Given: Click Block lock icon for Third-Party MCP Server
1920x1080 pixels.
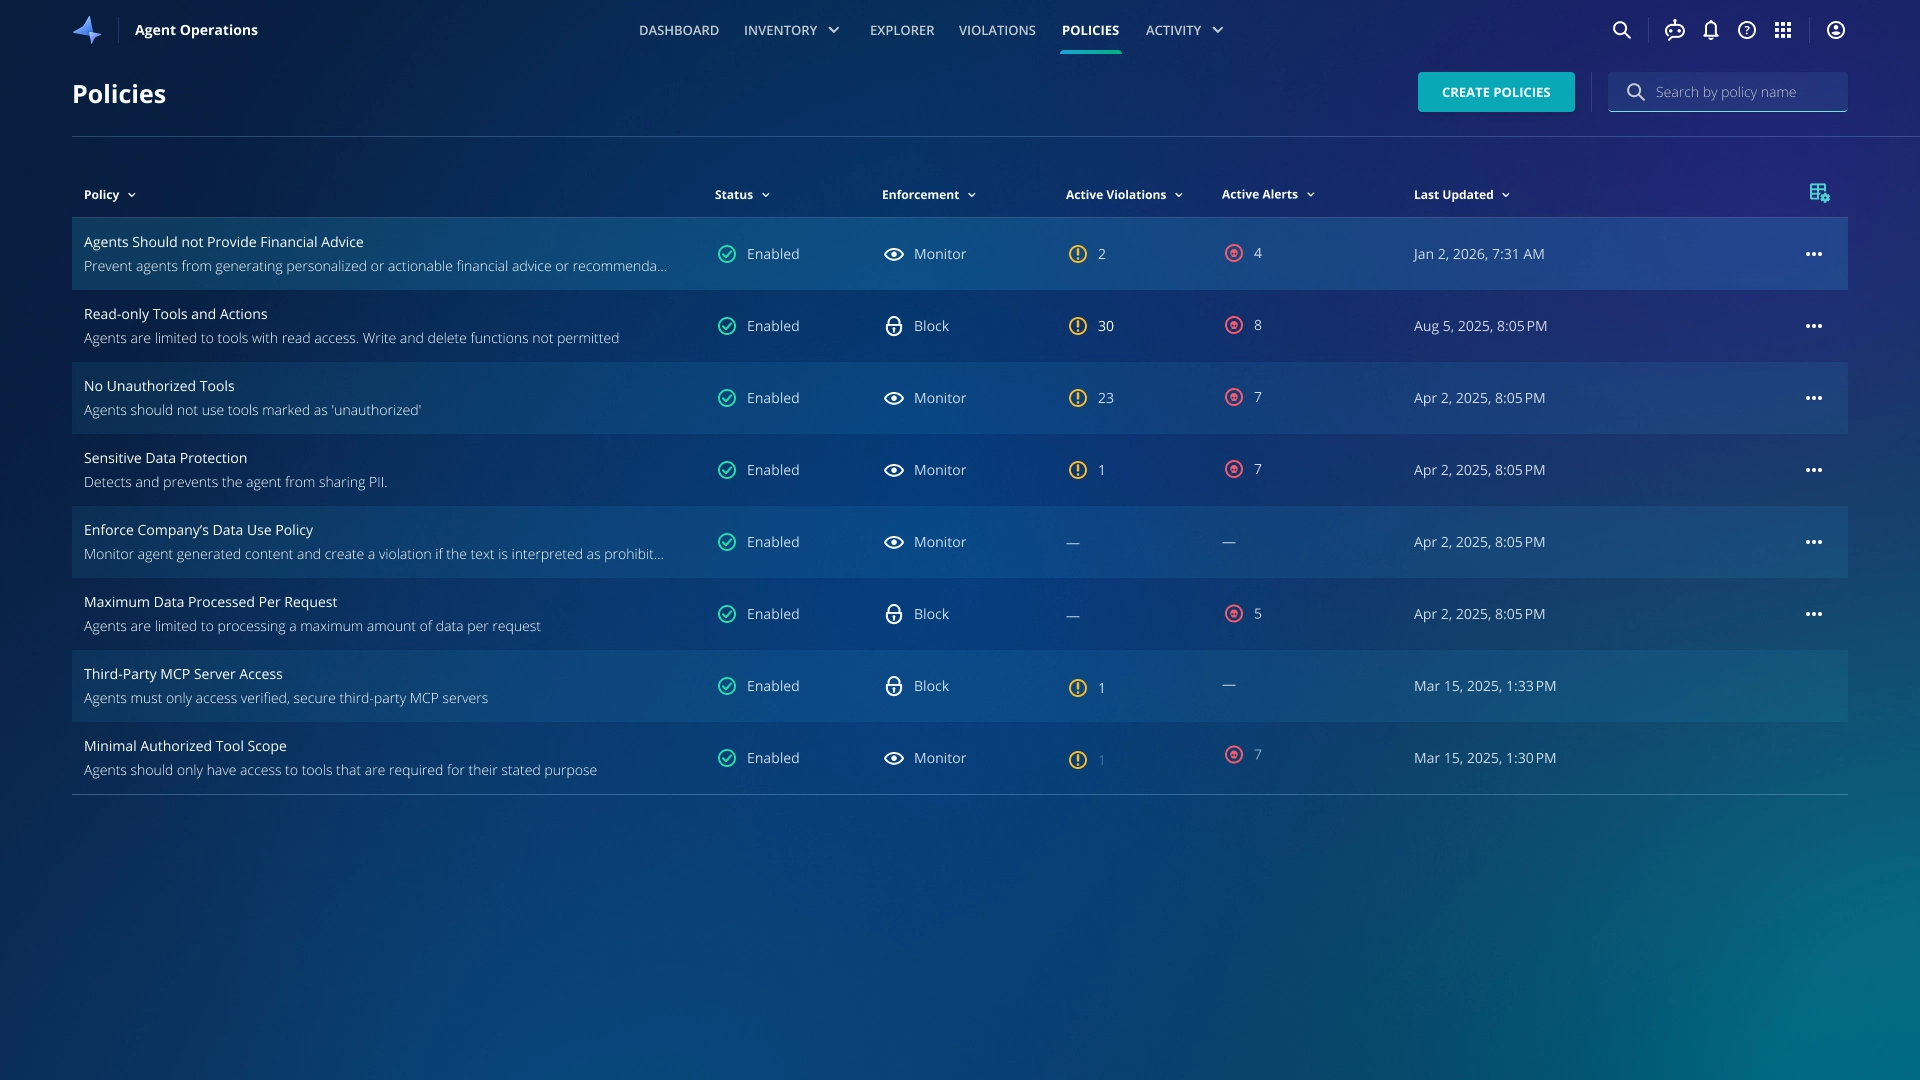Looking at the screenshot, I should [x=893, y=686].
